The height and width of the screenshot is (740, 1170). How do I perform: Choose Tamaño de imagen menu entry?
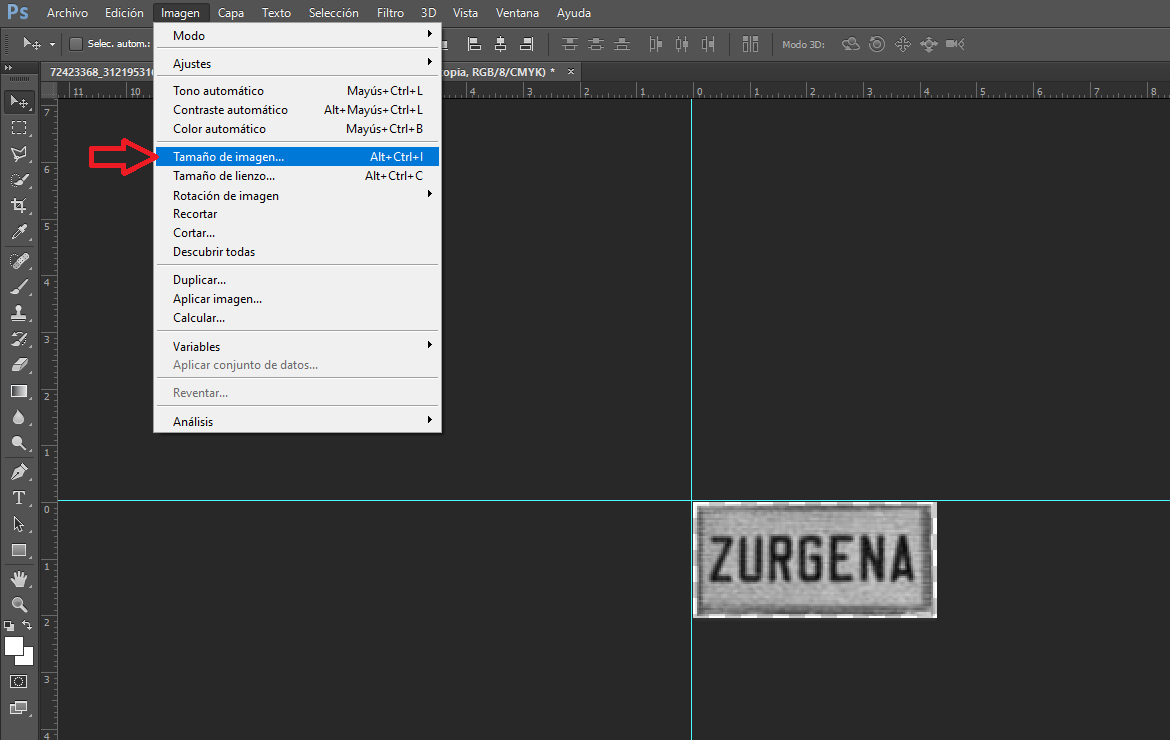(x=297, y=157)
